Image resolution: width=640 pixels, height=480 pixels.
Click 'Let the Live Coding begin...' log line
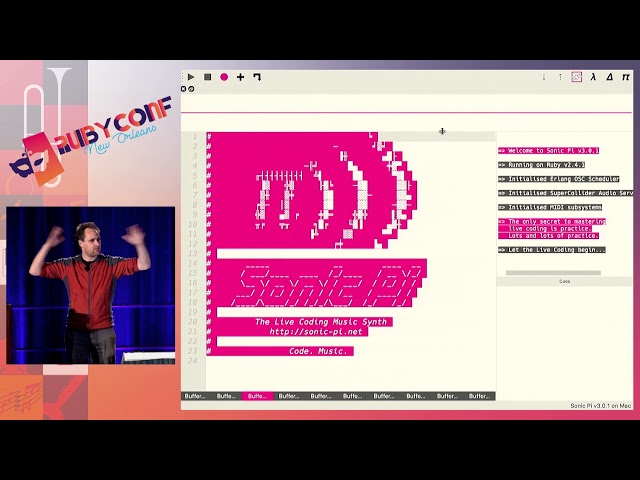552,250
